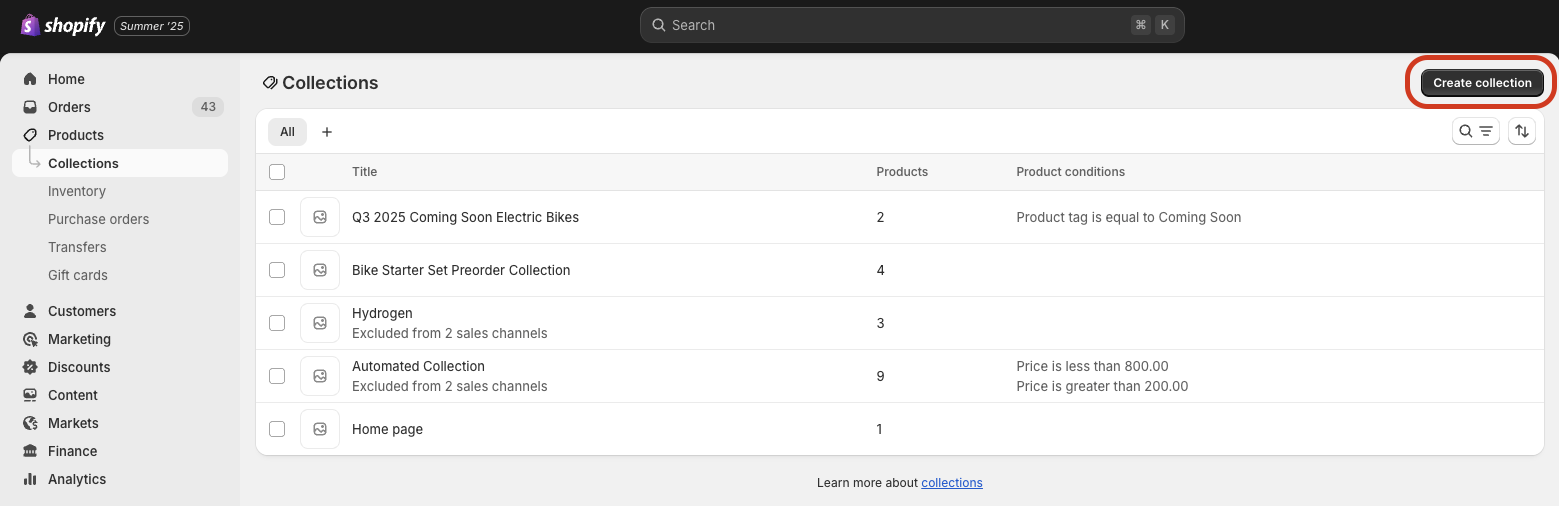The image size is (1559, 506).
Task: Click the Product conditions column header
Action: point(1070,172)
